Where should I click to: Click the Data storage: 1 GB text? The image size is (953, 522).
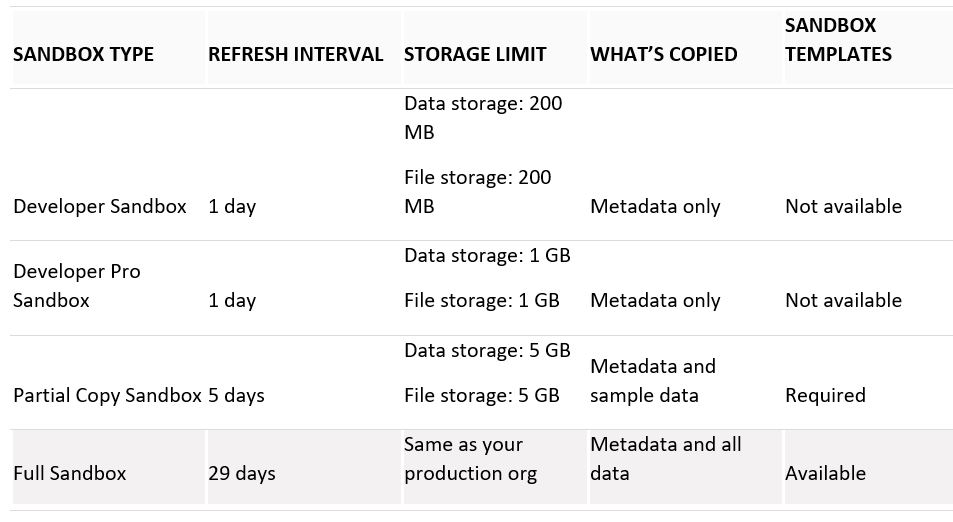click(487, 255)
